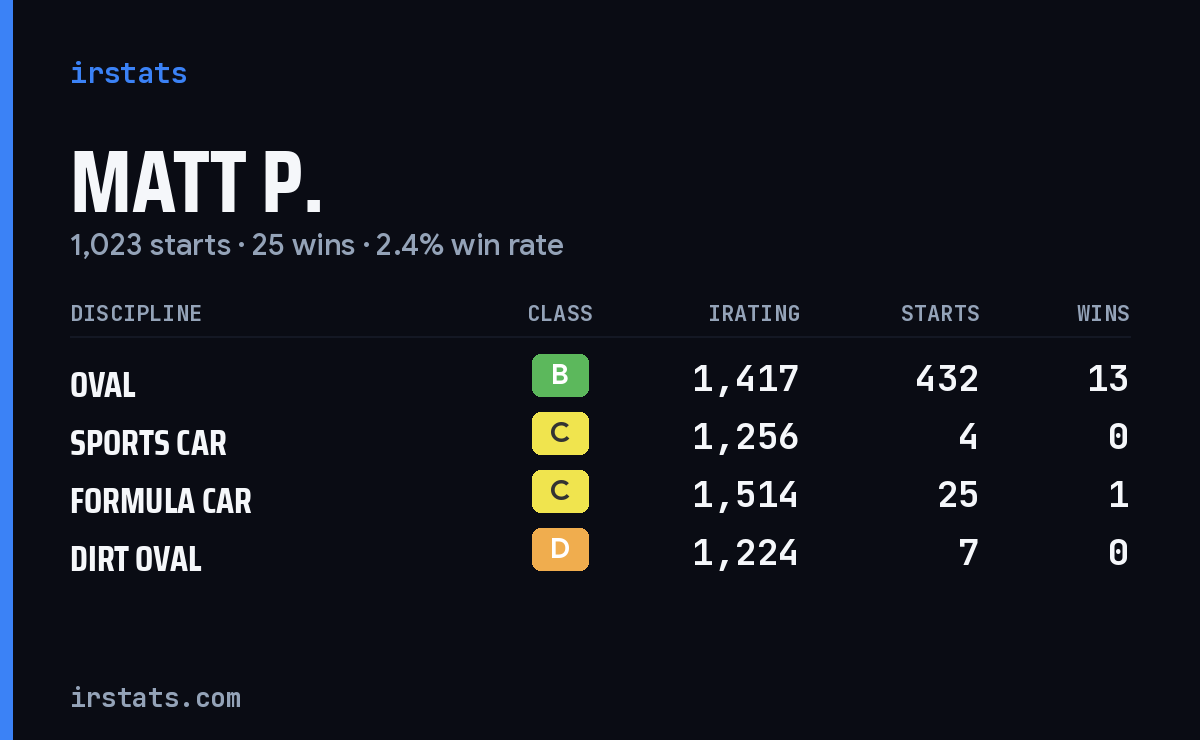Select the SPORTS CAR discipline row

click(x=600, y=437)
